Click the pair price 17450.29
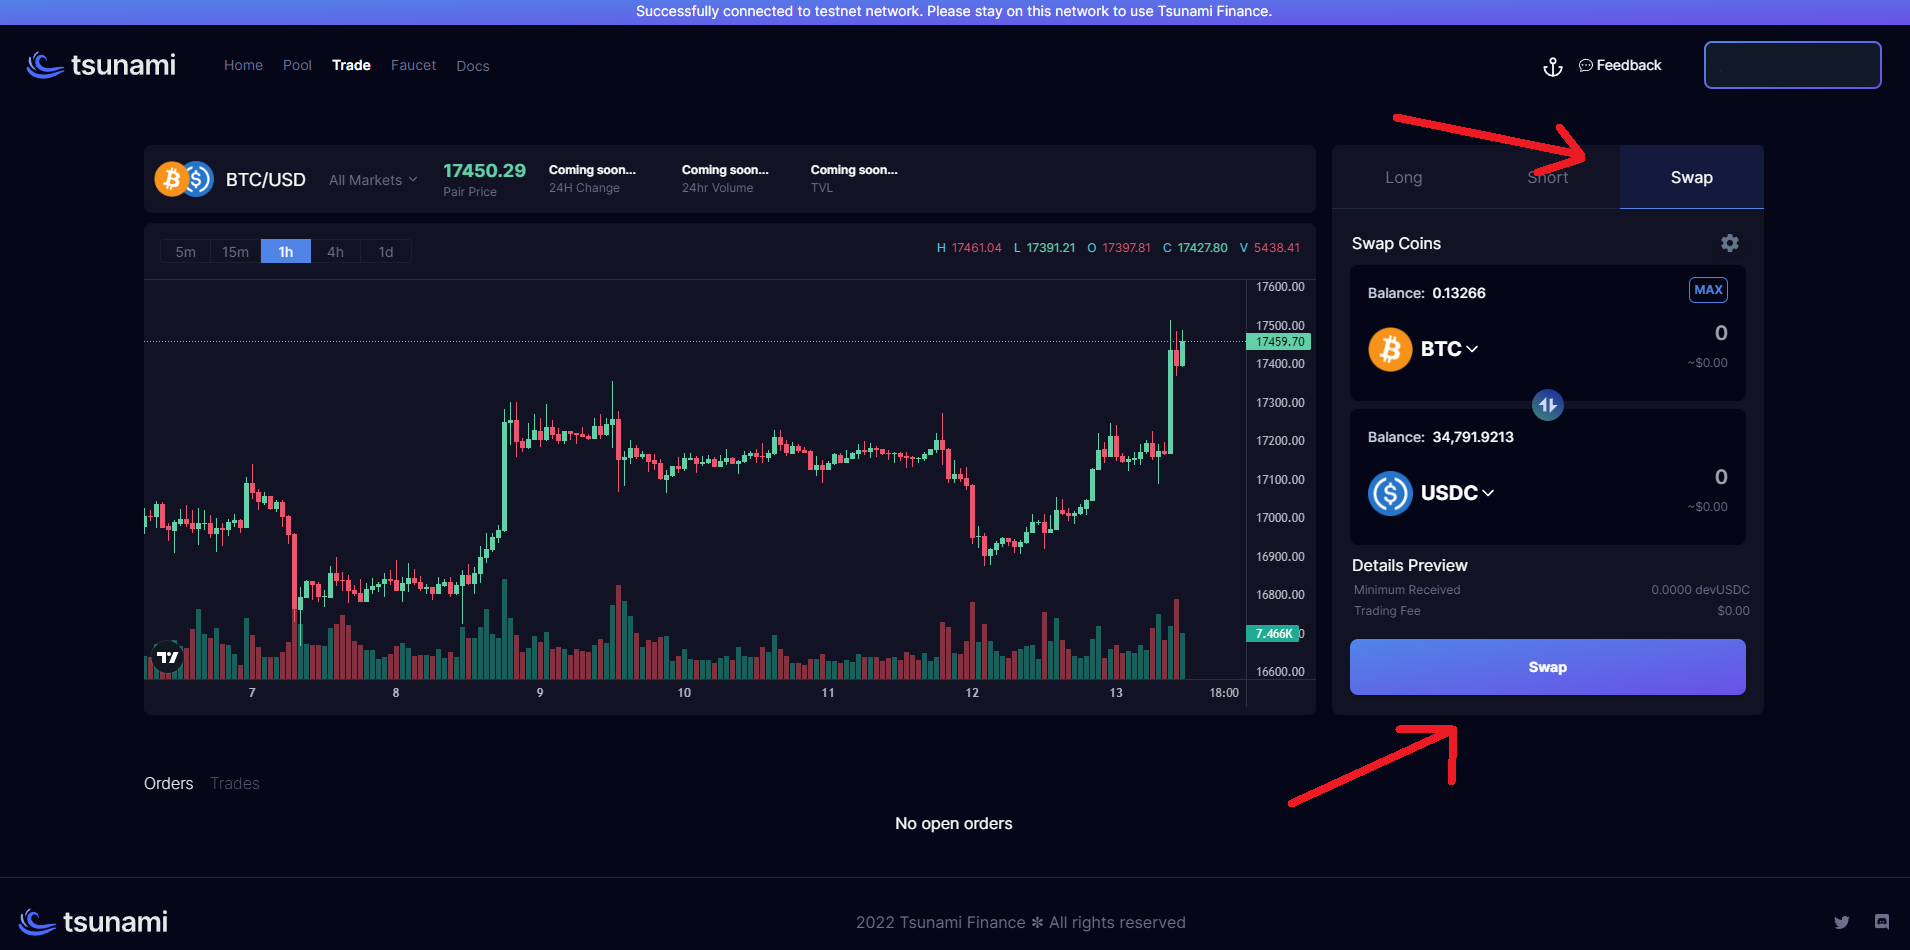1910x950 pixels. tap(484, 171)
